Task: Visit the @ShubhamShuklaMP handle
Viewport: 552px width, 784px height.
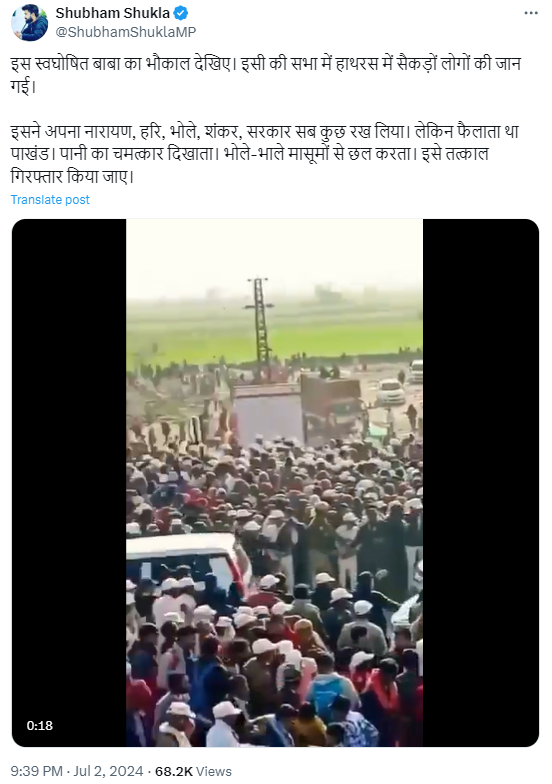Action: (126, 32)
